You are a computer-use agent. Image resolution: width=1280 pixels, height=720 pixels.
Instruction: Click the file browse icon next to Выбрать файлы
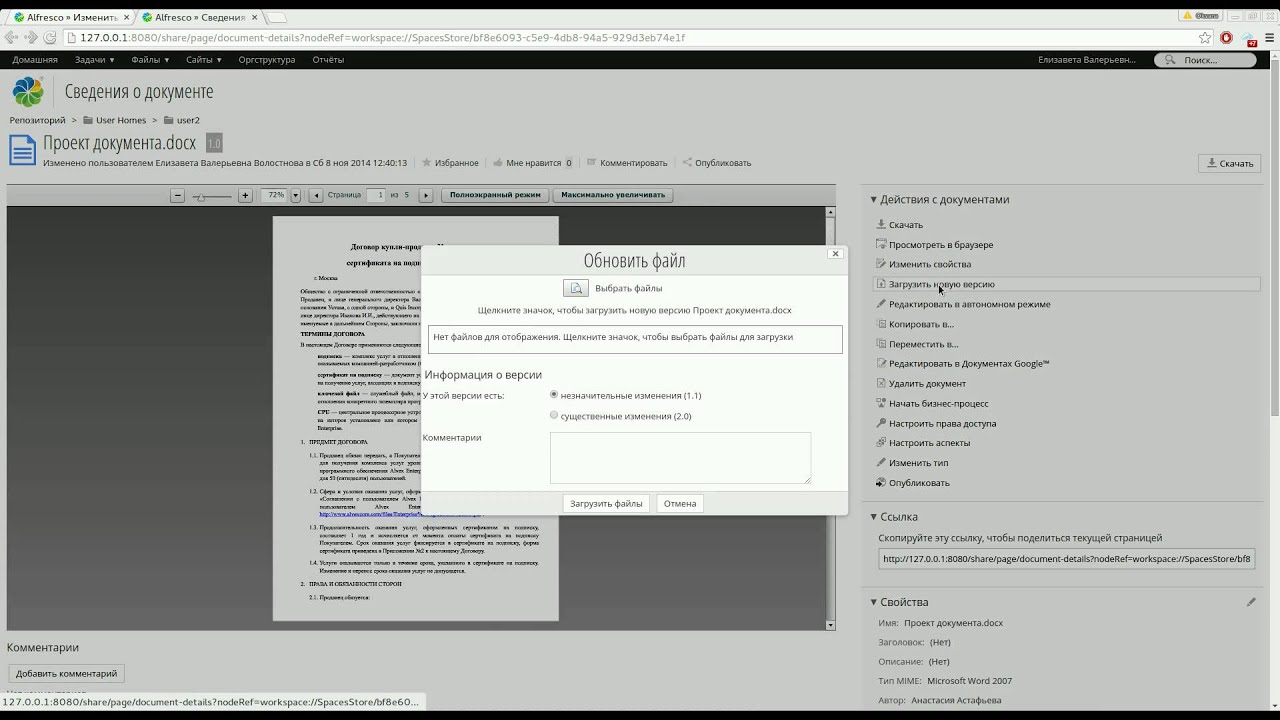[575, 288]
